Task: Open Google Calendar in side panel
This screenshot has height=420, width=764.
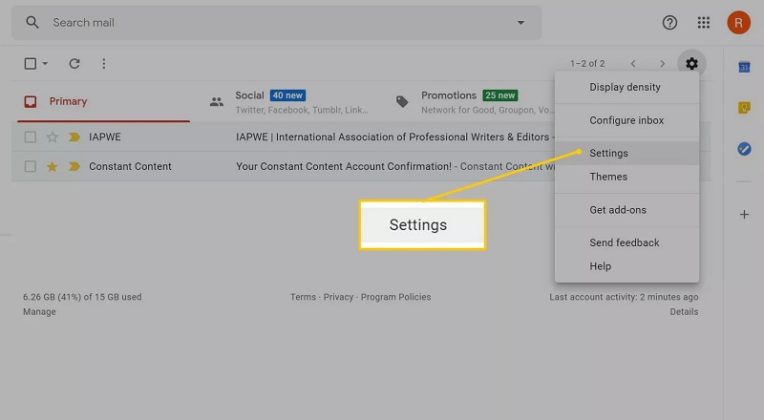Action: click(x=744, y=67)
